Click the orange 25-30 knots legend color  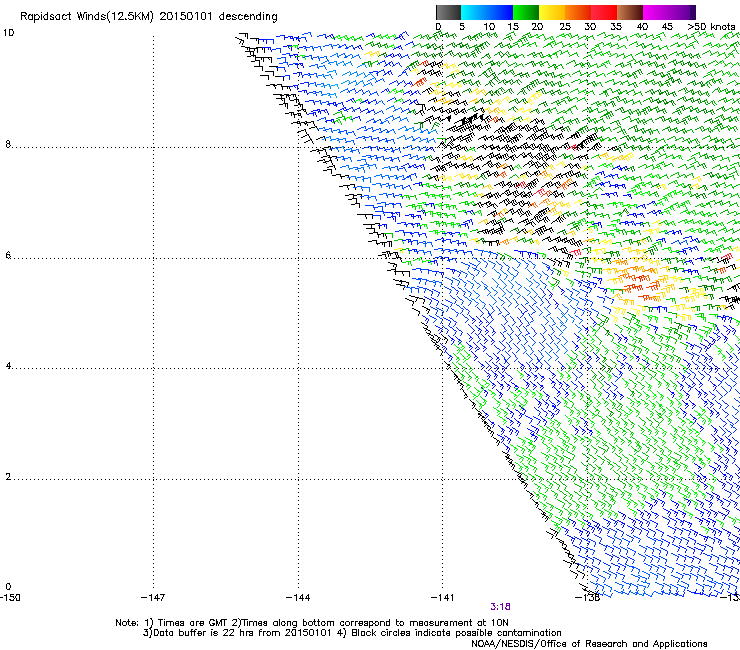578,12
